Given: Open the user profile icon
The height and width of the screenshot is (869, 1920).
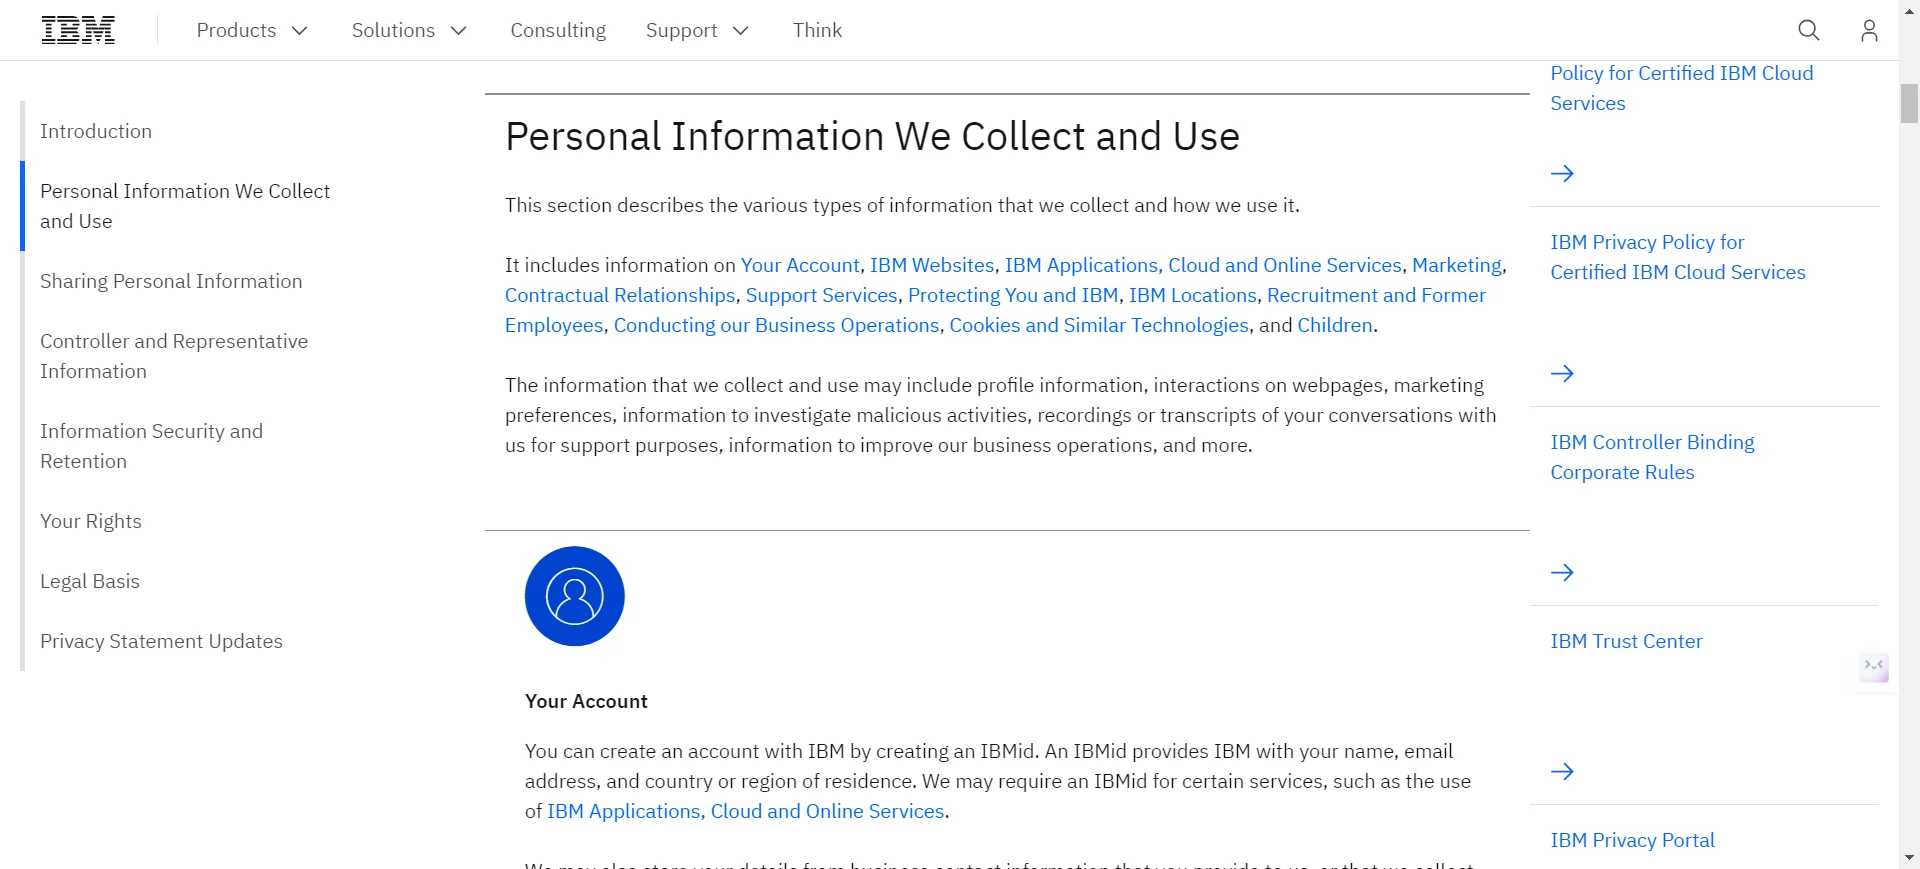Looking at the screenshot, I should coord(1868,30).
